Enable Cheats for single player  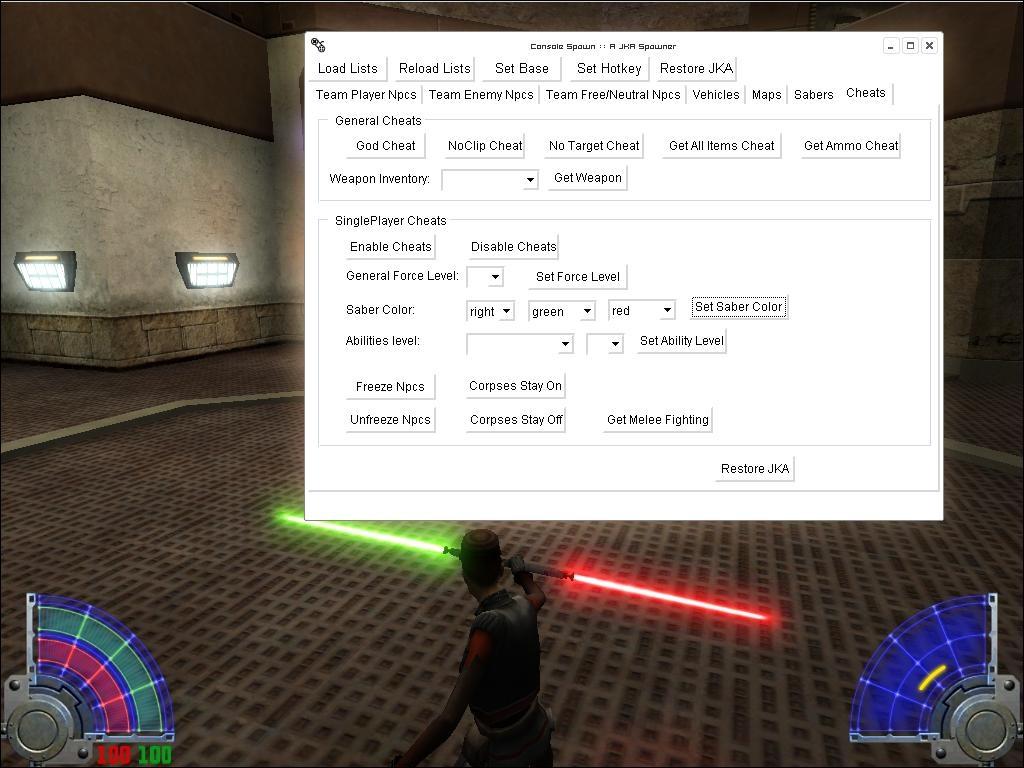click(x=391, y=247)
